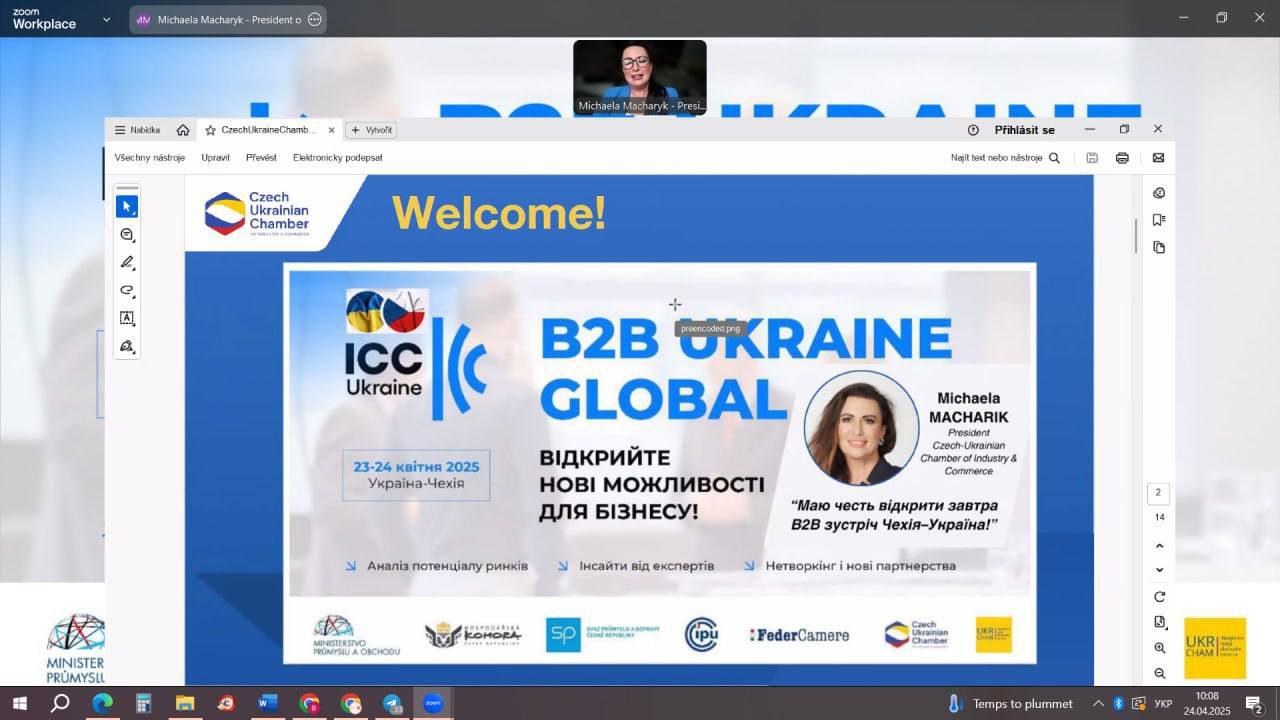Open the taskbar clock showing 10:08
The width and height of the screenshot is (1280, 720).
1207,703
